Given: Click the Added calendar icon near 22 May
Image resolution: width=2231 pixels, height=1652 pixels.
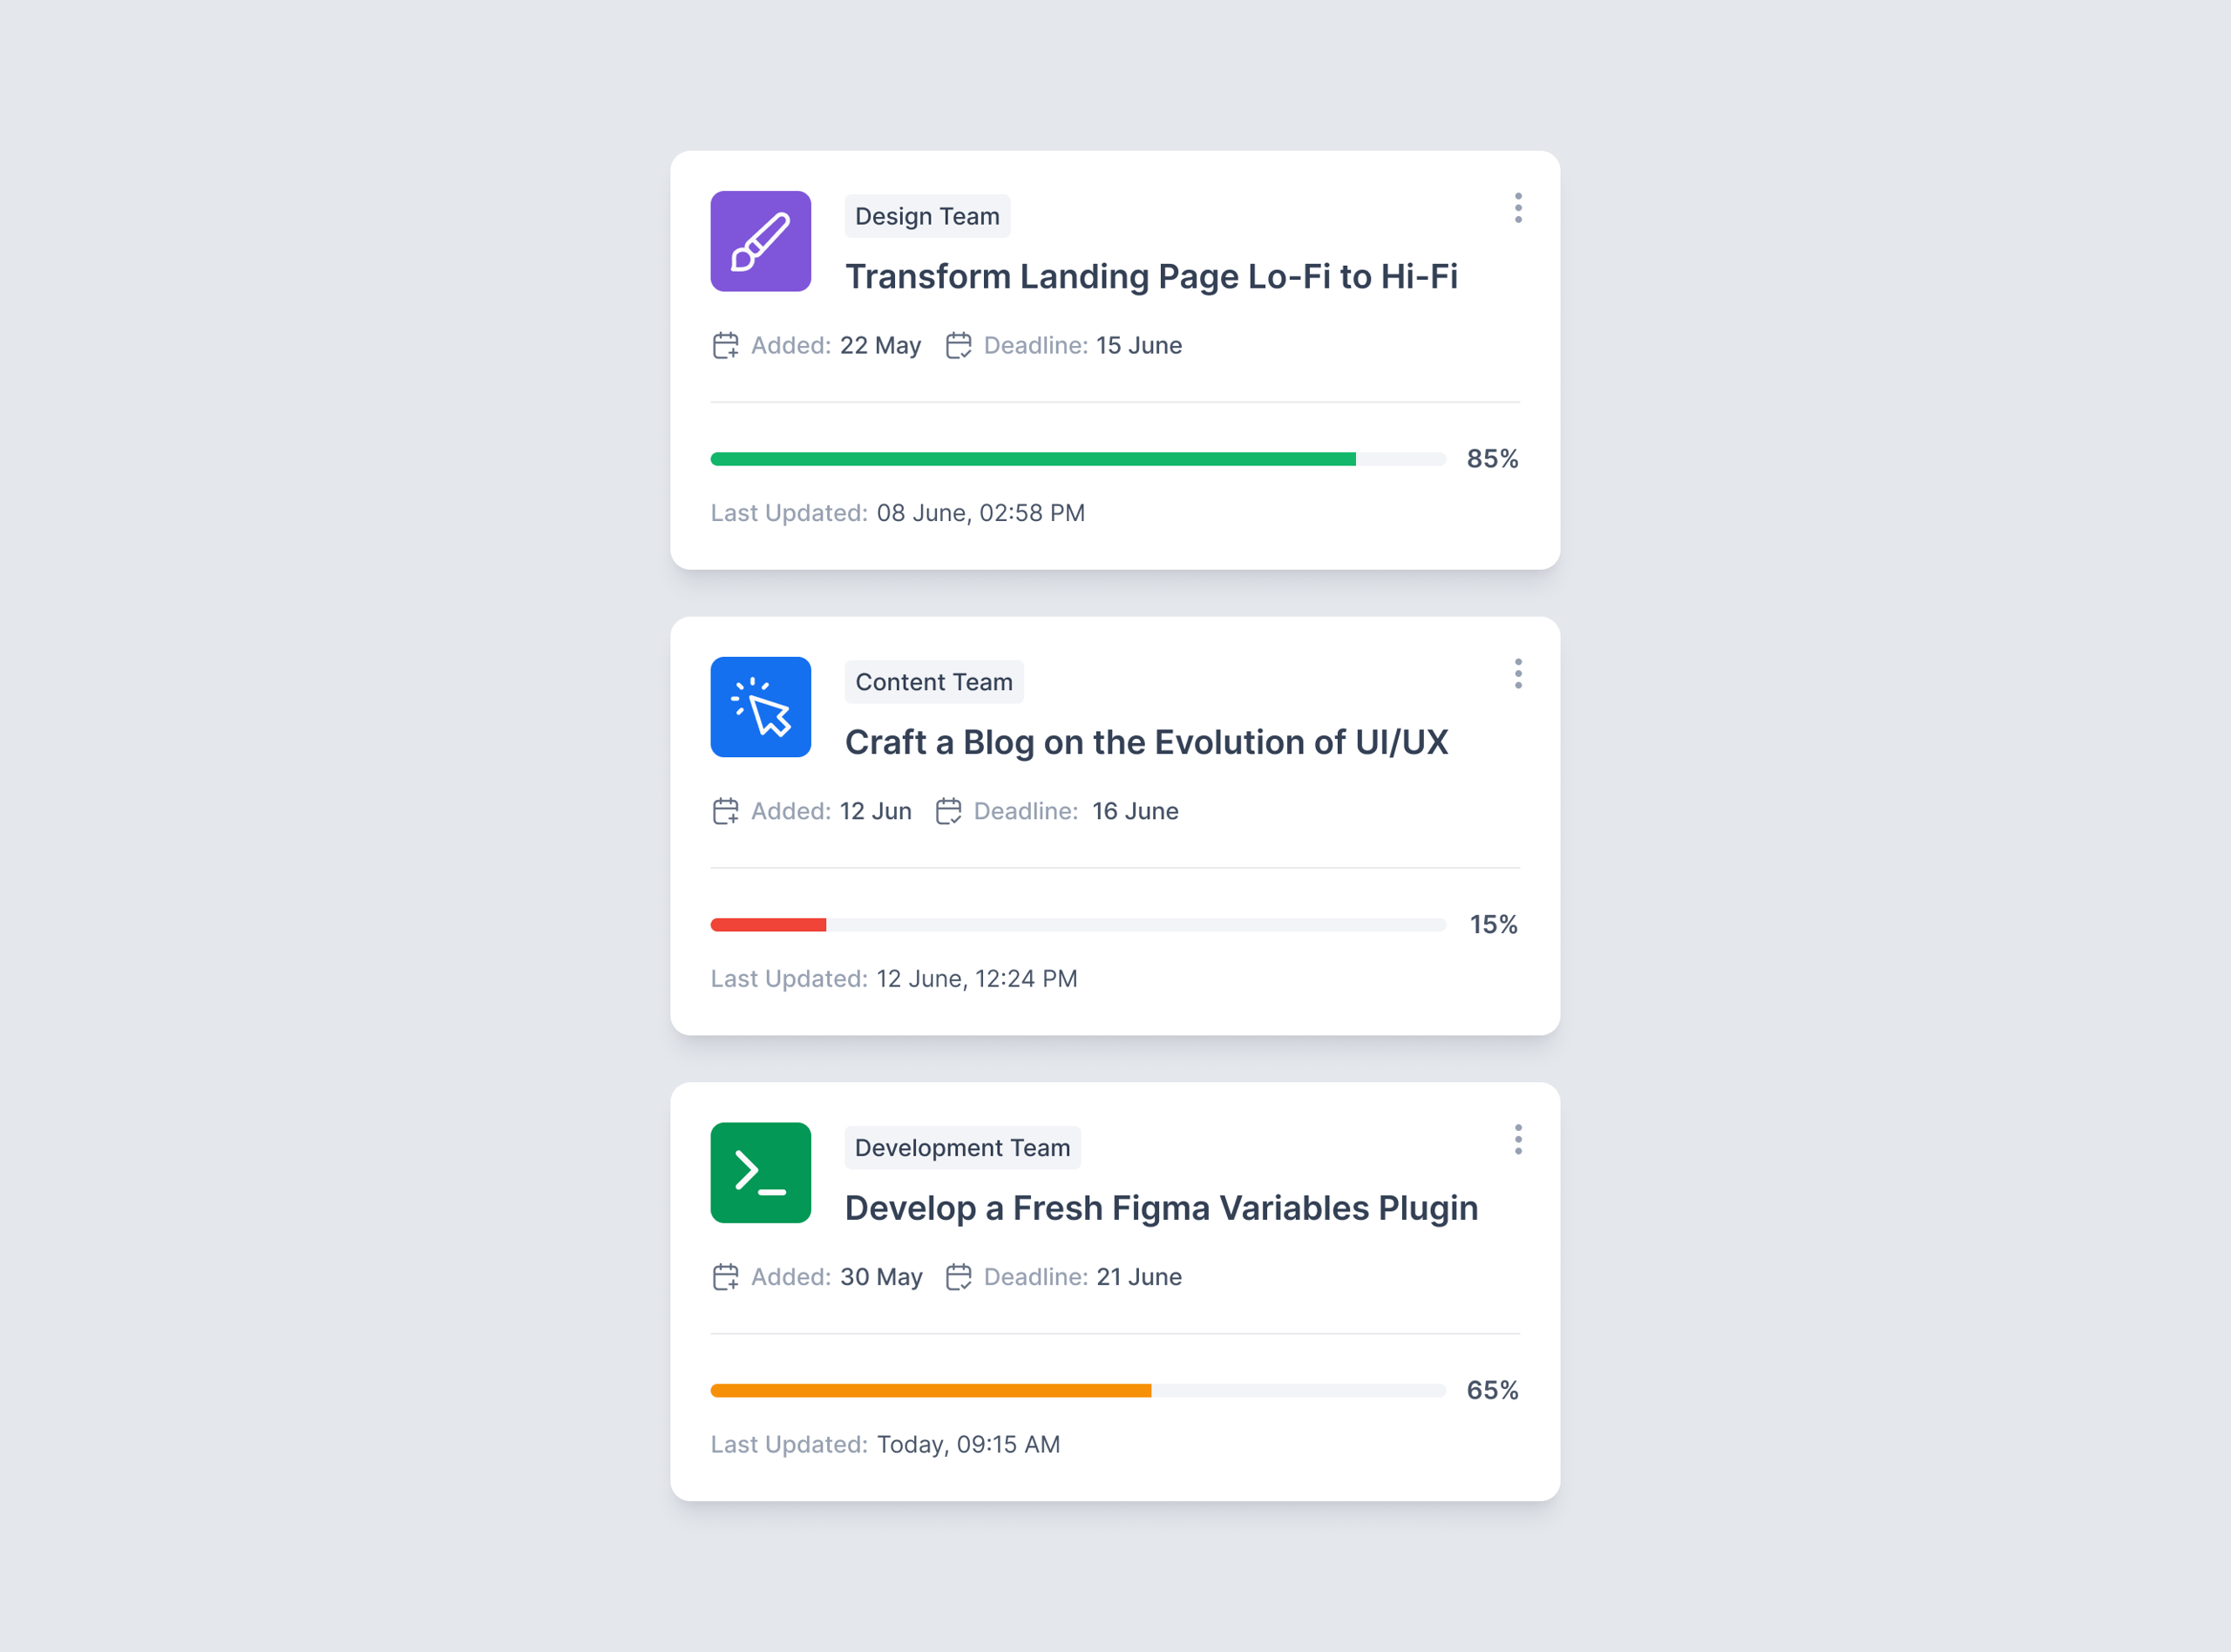Looking at the screenshot, I should [726, 345].
